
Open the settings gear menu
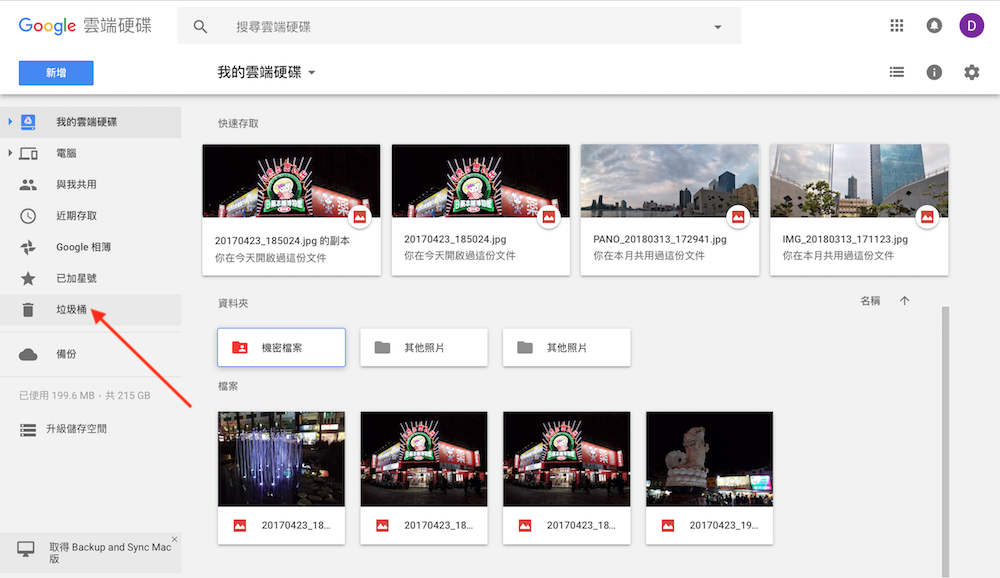[971, 72]
